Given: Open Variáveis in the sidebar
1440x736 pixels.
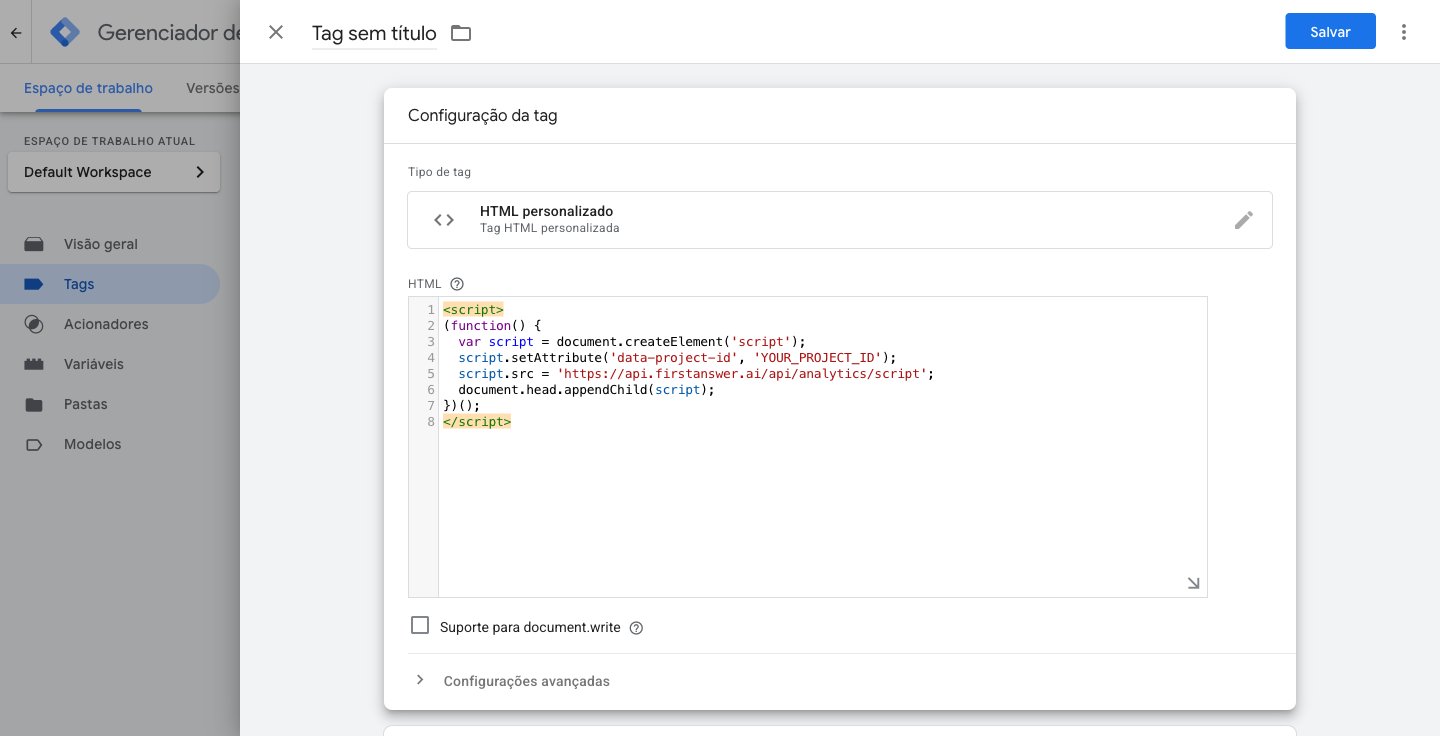Looking at the screenshot, I should click(110, 364).
